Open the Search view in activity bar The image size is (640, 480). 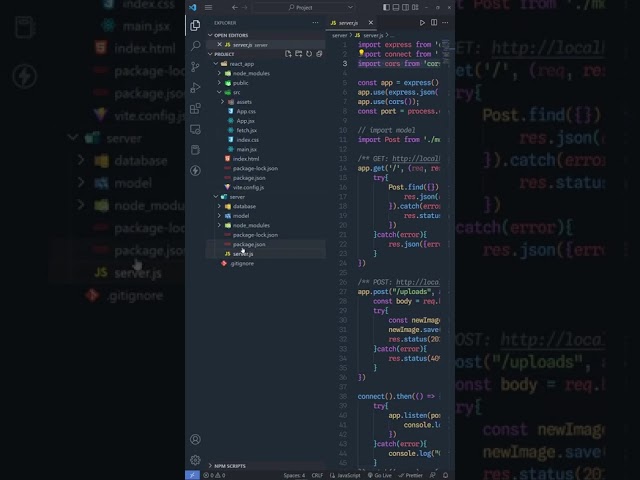click(x=195, y=45)
